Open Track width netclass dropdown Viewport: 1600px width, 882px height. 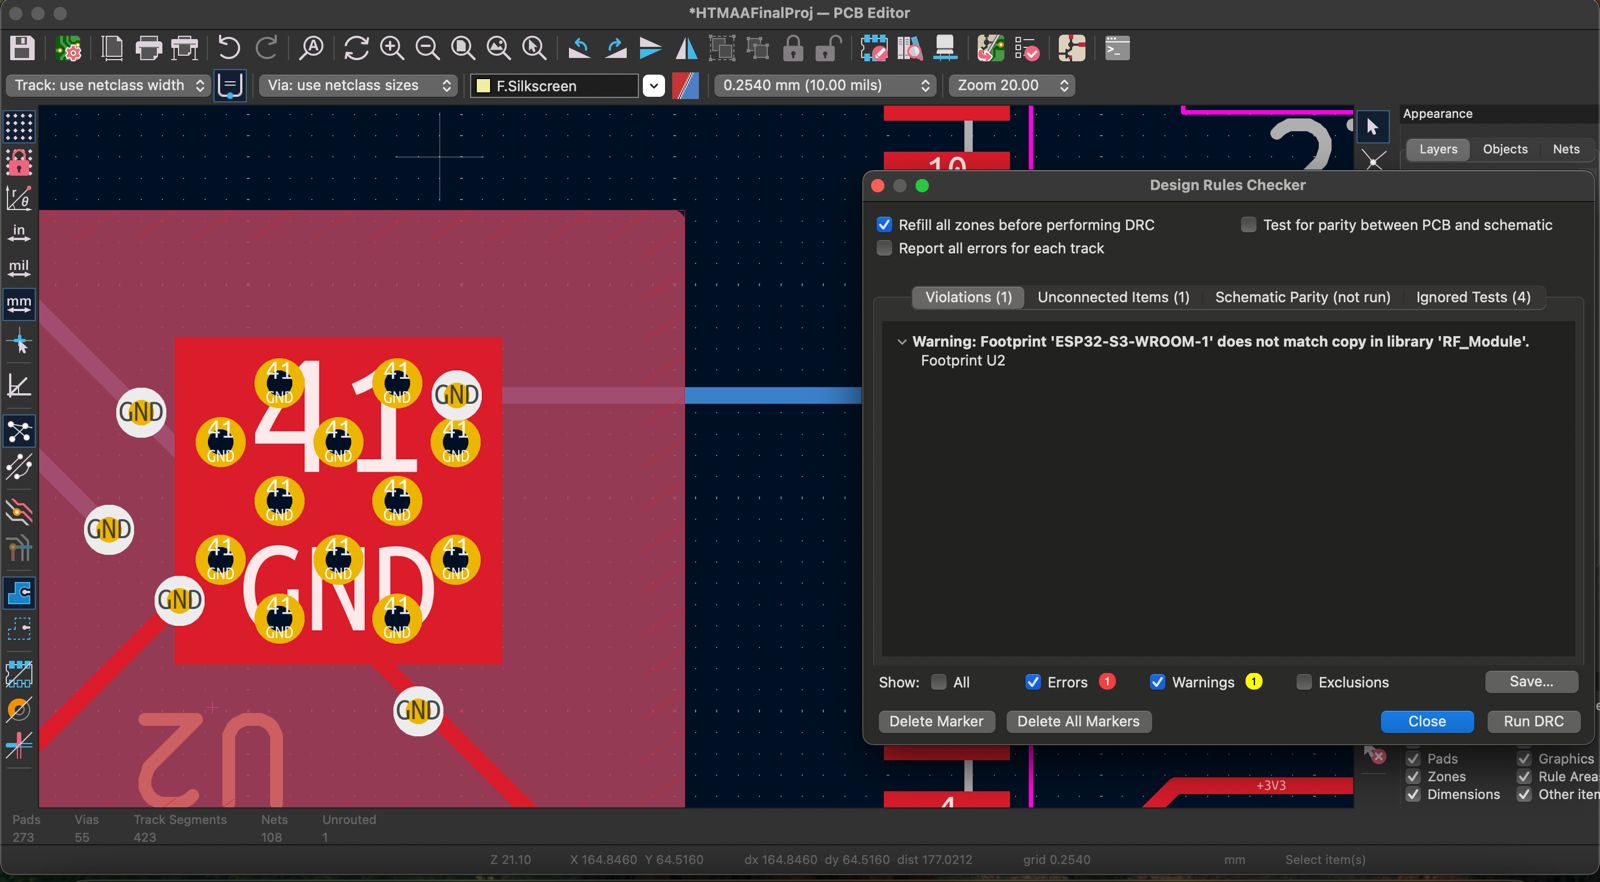pos(108,86)
